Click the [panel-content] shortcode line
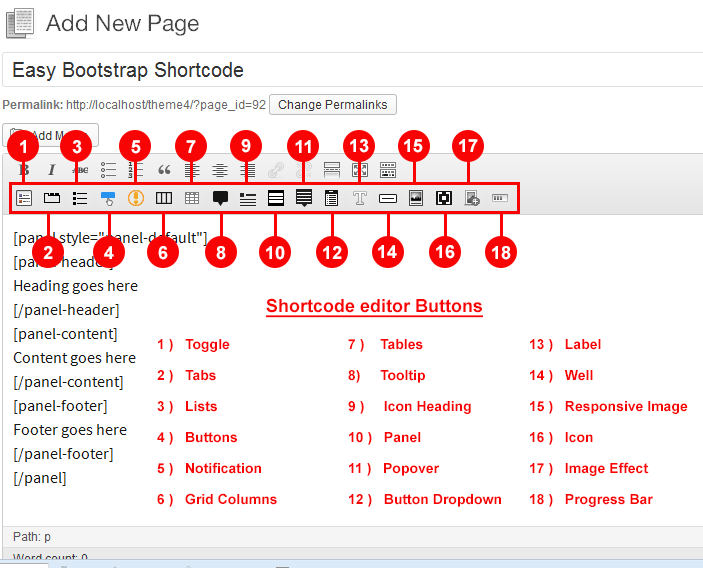The height and width of the screenshot is (568, 703). coord(65,334)
